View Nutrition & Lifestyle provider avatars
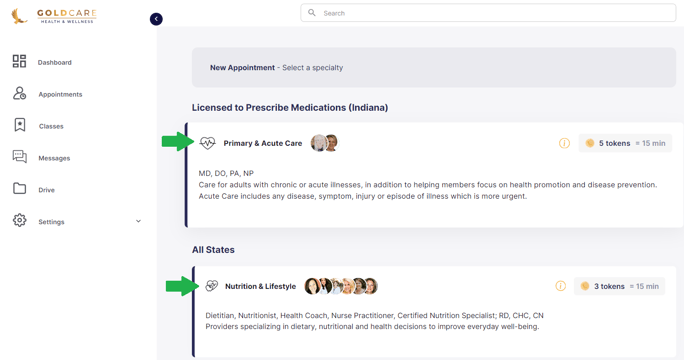The image size is (684, 360). tap(341, 286)
